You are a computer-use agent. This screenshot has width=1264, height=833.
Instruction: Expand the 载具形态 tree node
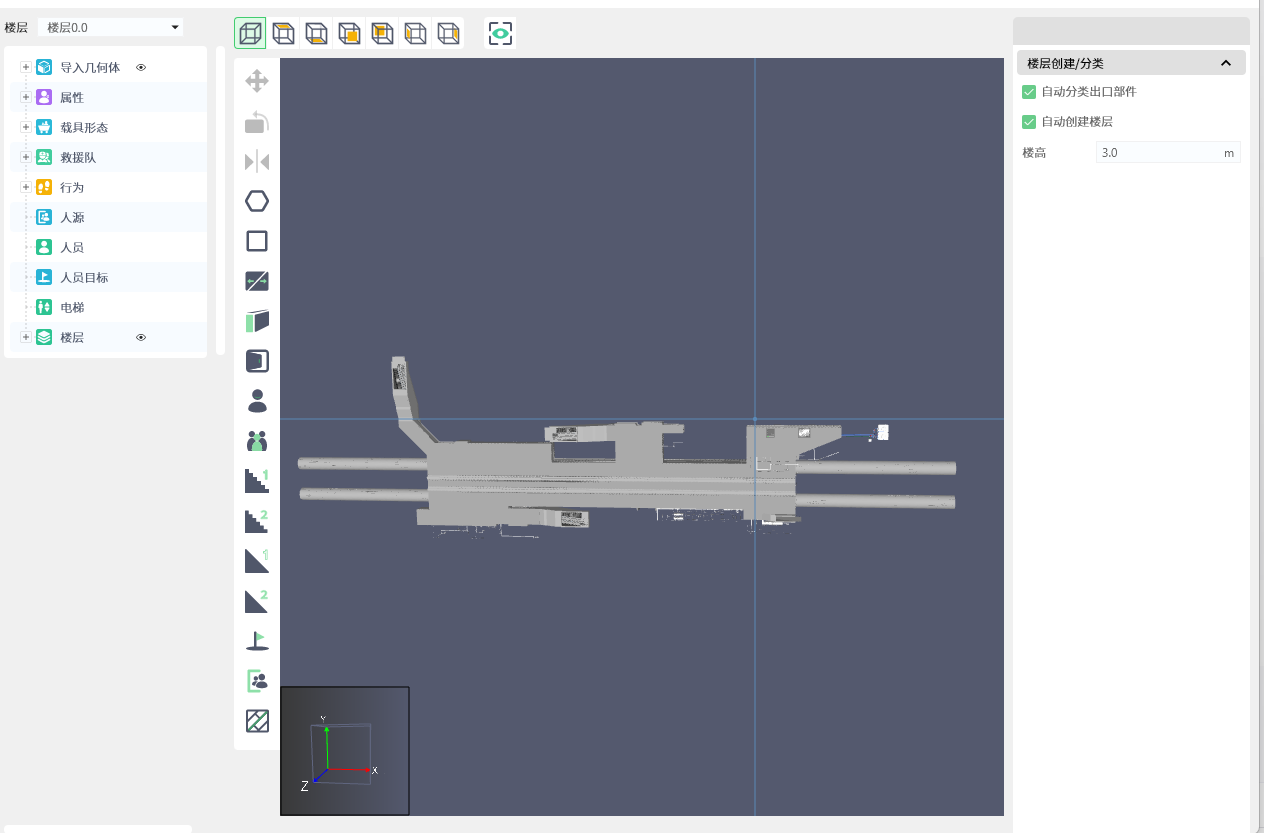[26, 127]
